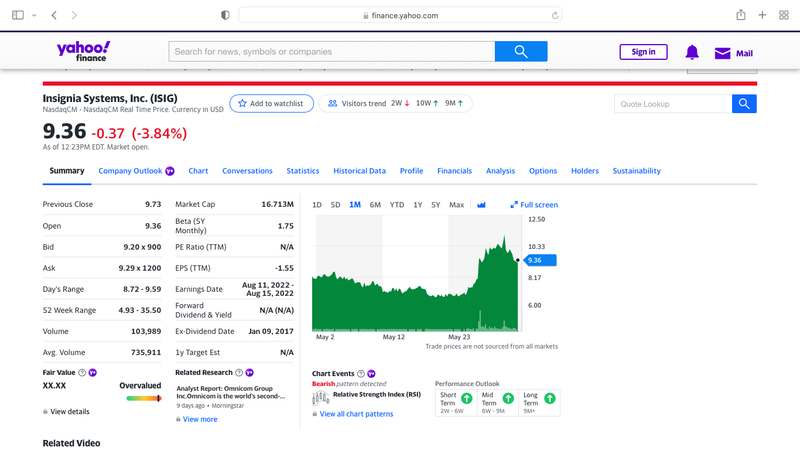This screenshot has height=450, width=800.
Task: Show Safari tab overview grid
Action: pos(784,15)
